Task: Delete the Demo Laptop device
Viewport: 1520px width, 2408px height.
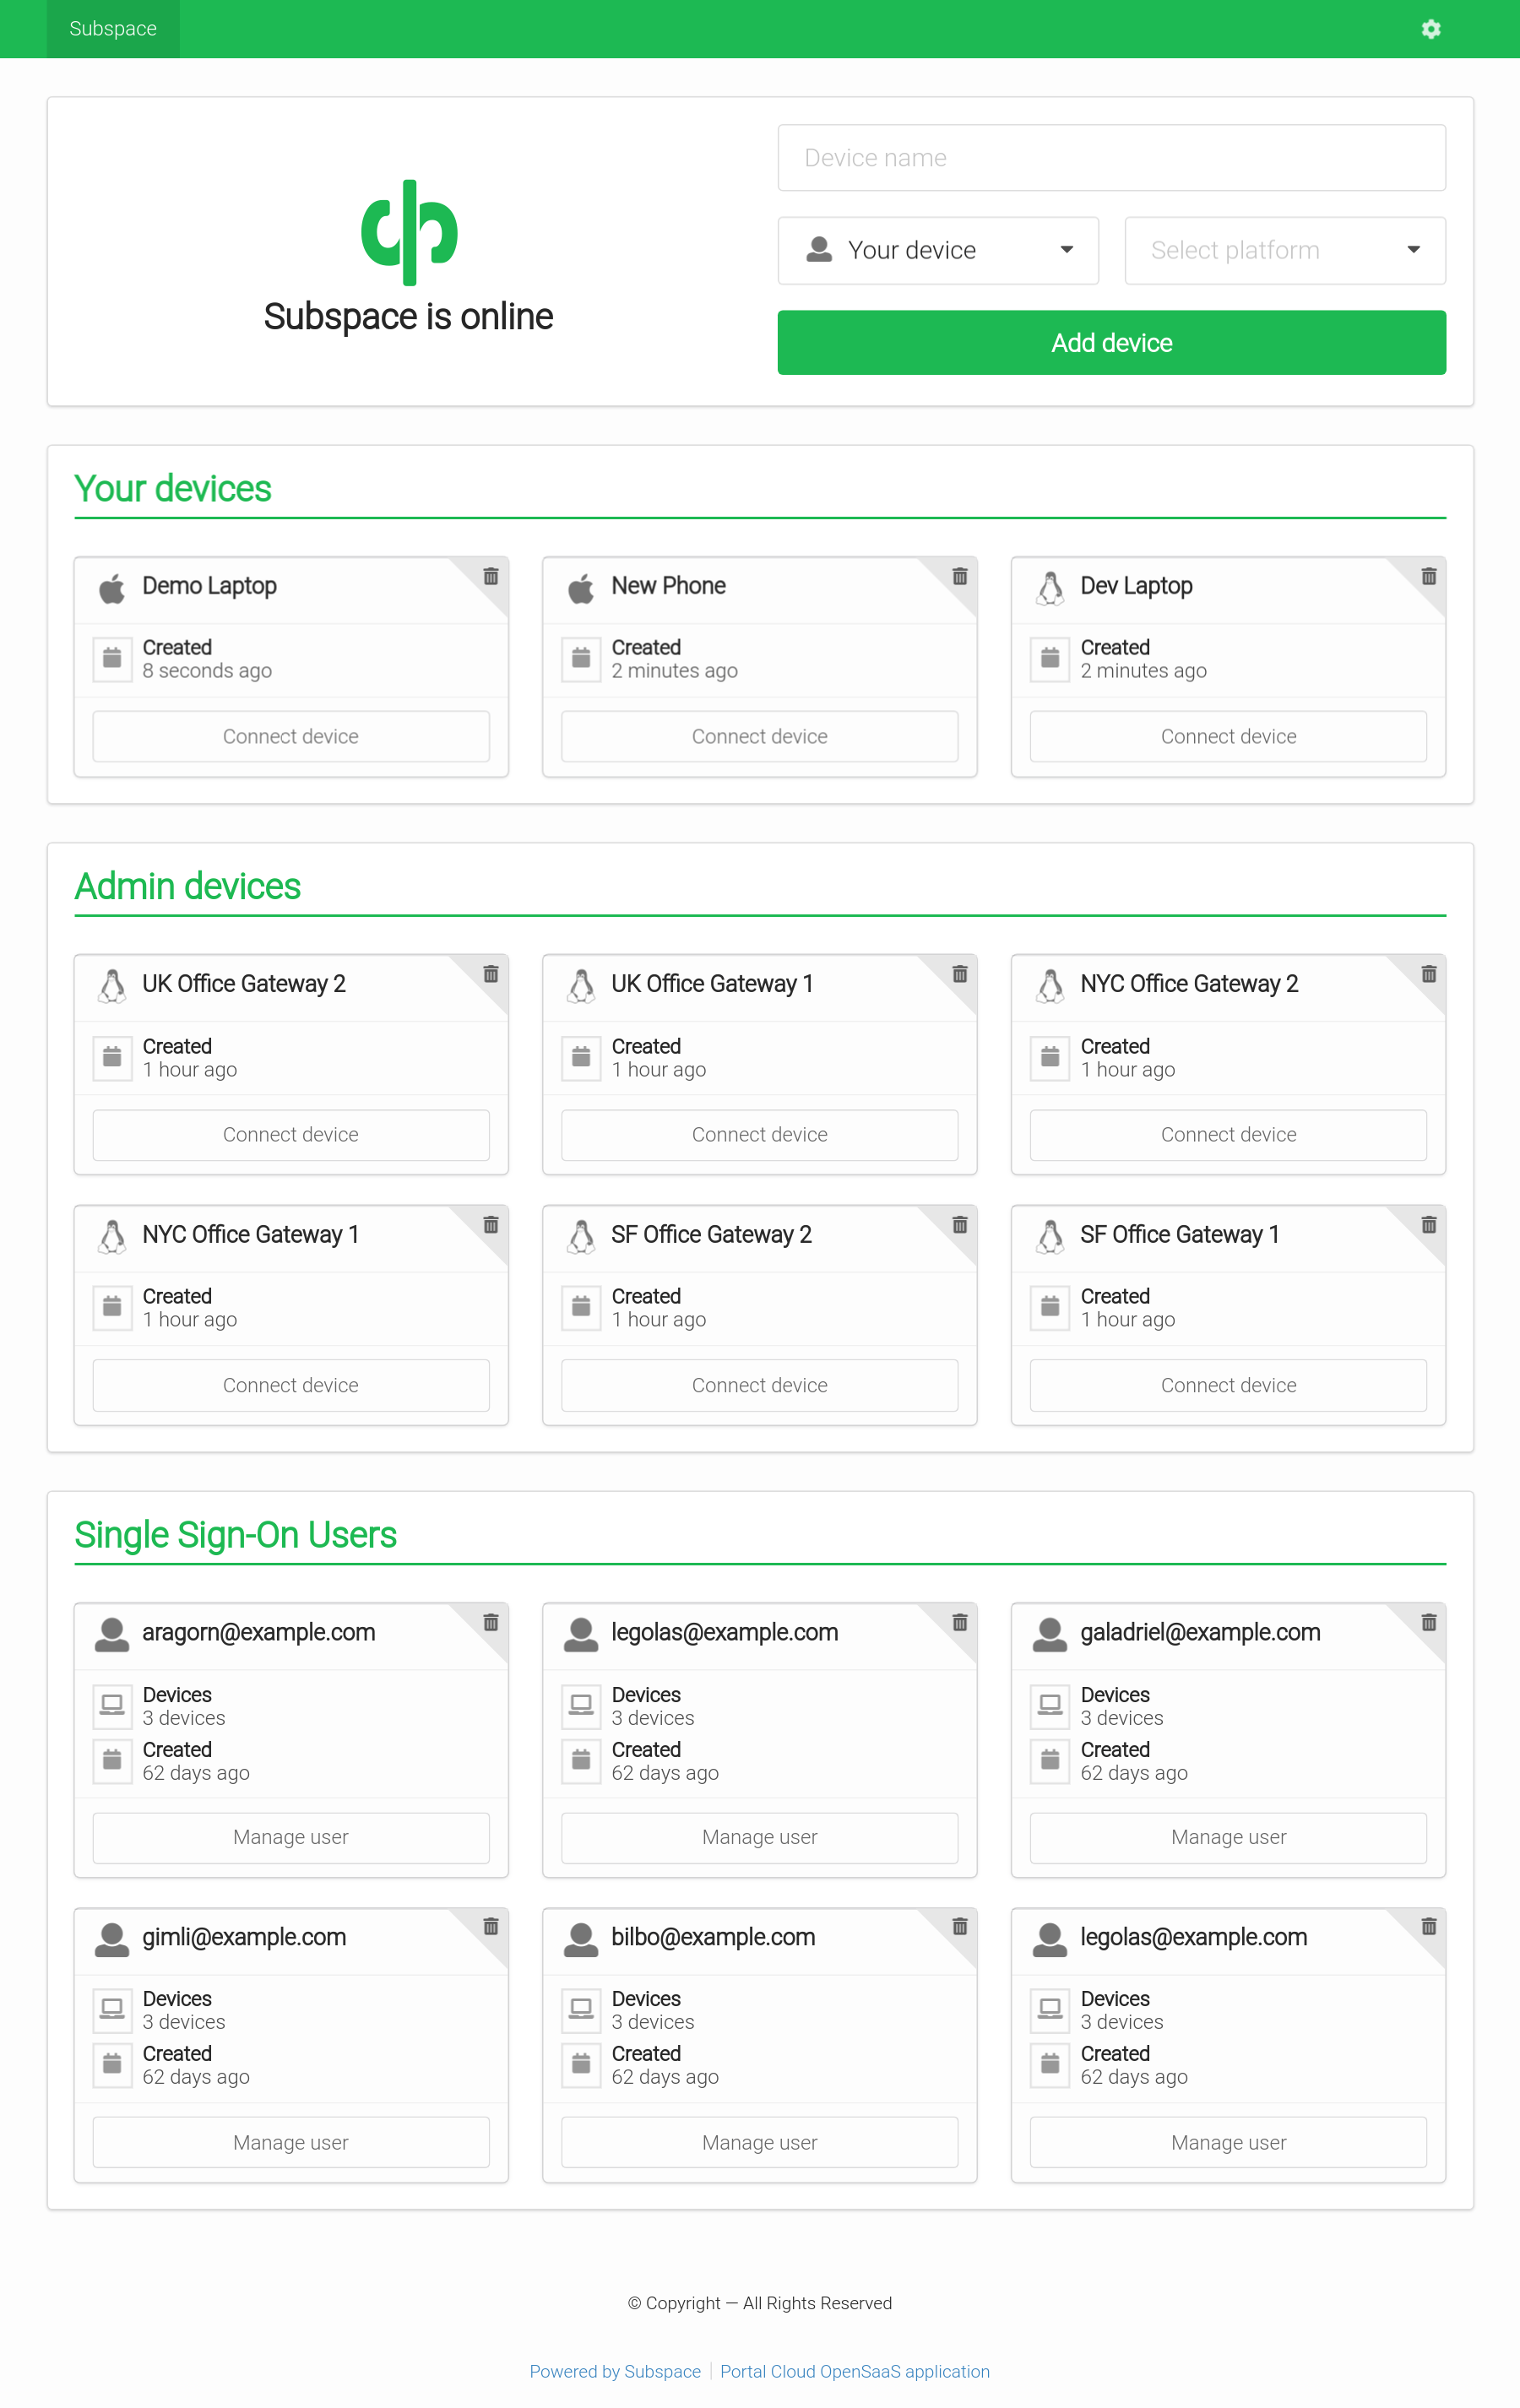Action: coord(491,576)
